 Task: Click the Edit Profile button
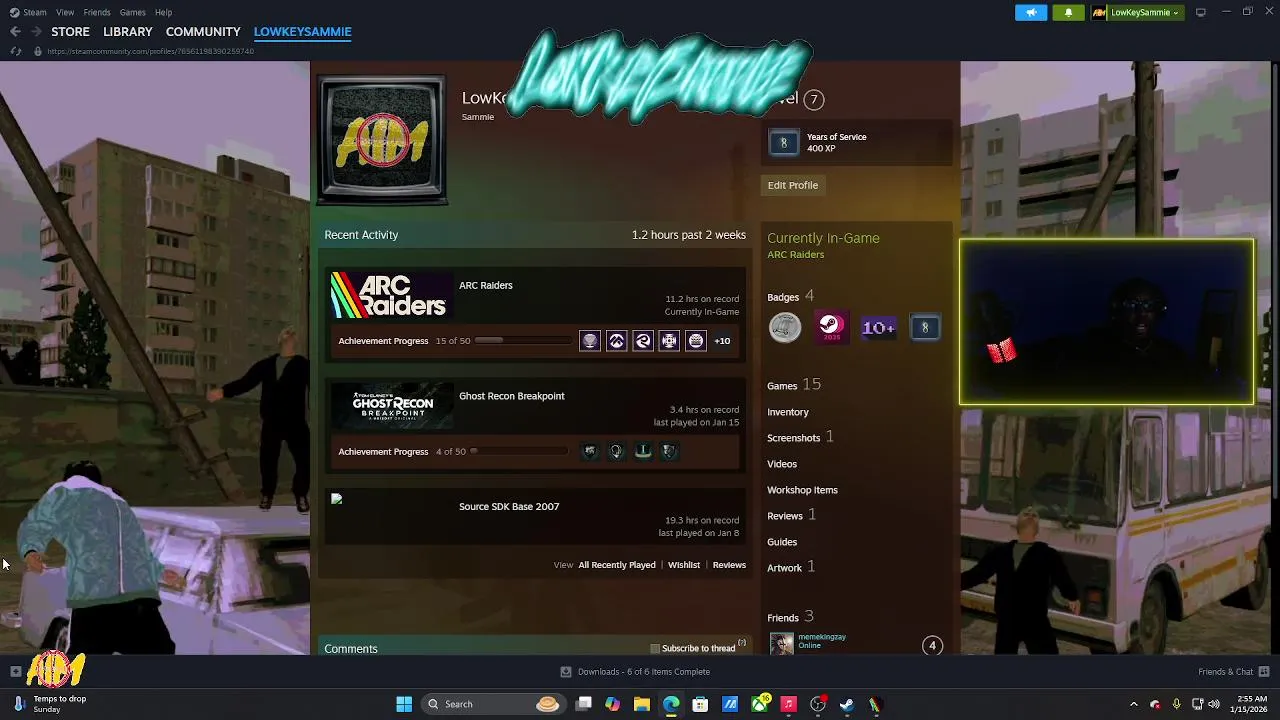[x=793, y=185]
